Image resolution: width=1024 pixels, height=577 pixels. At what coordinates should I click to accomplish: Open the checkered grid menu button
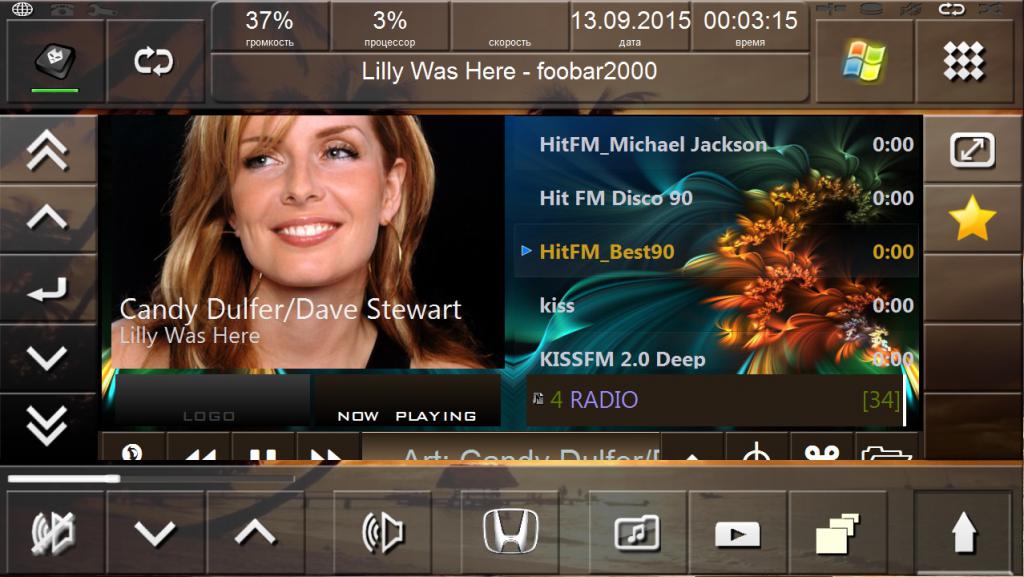964,61
